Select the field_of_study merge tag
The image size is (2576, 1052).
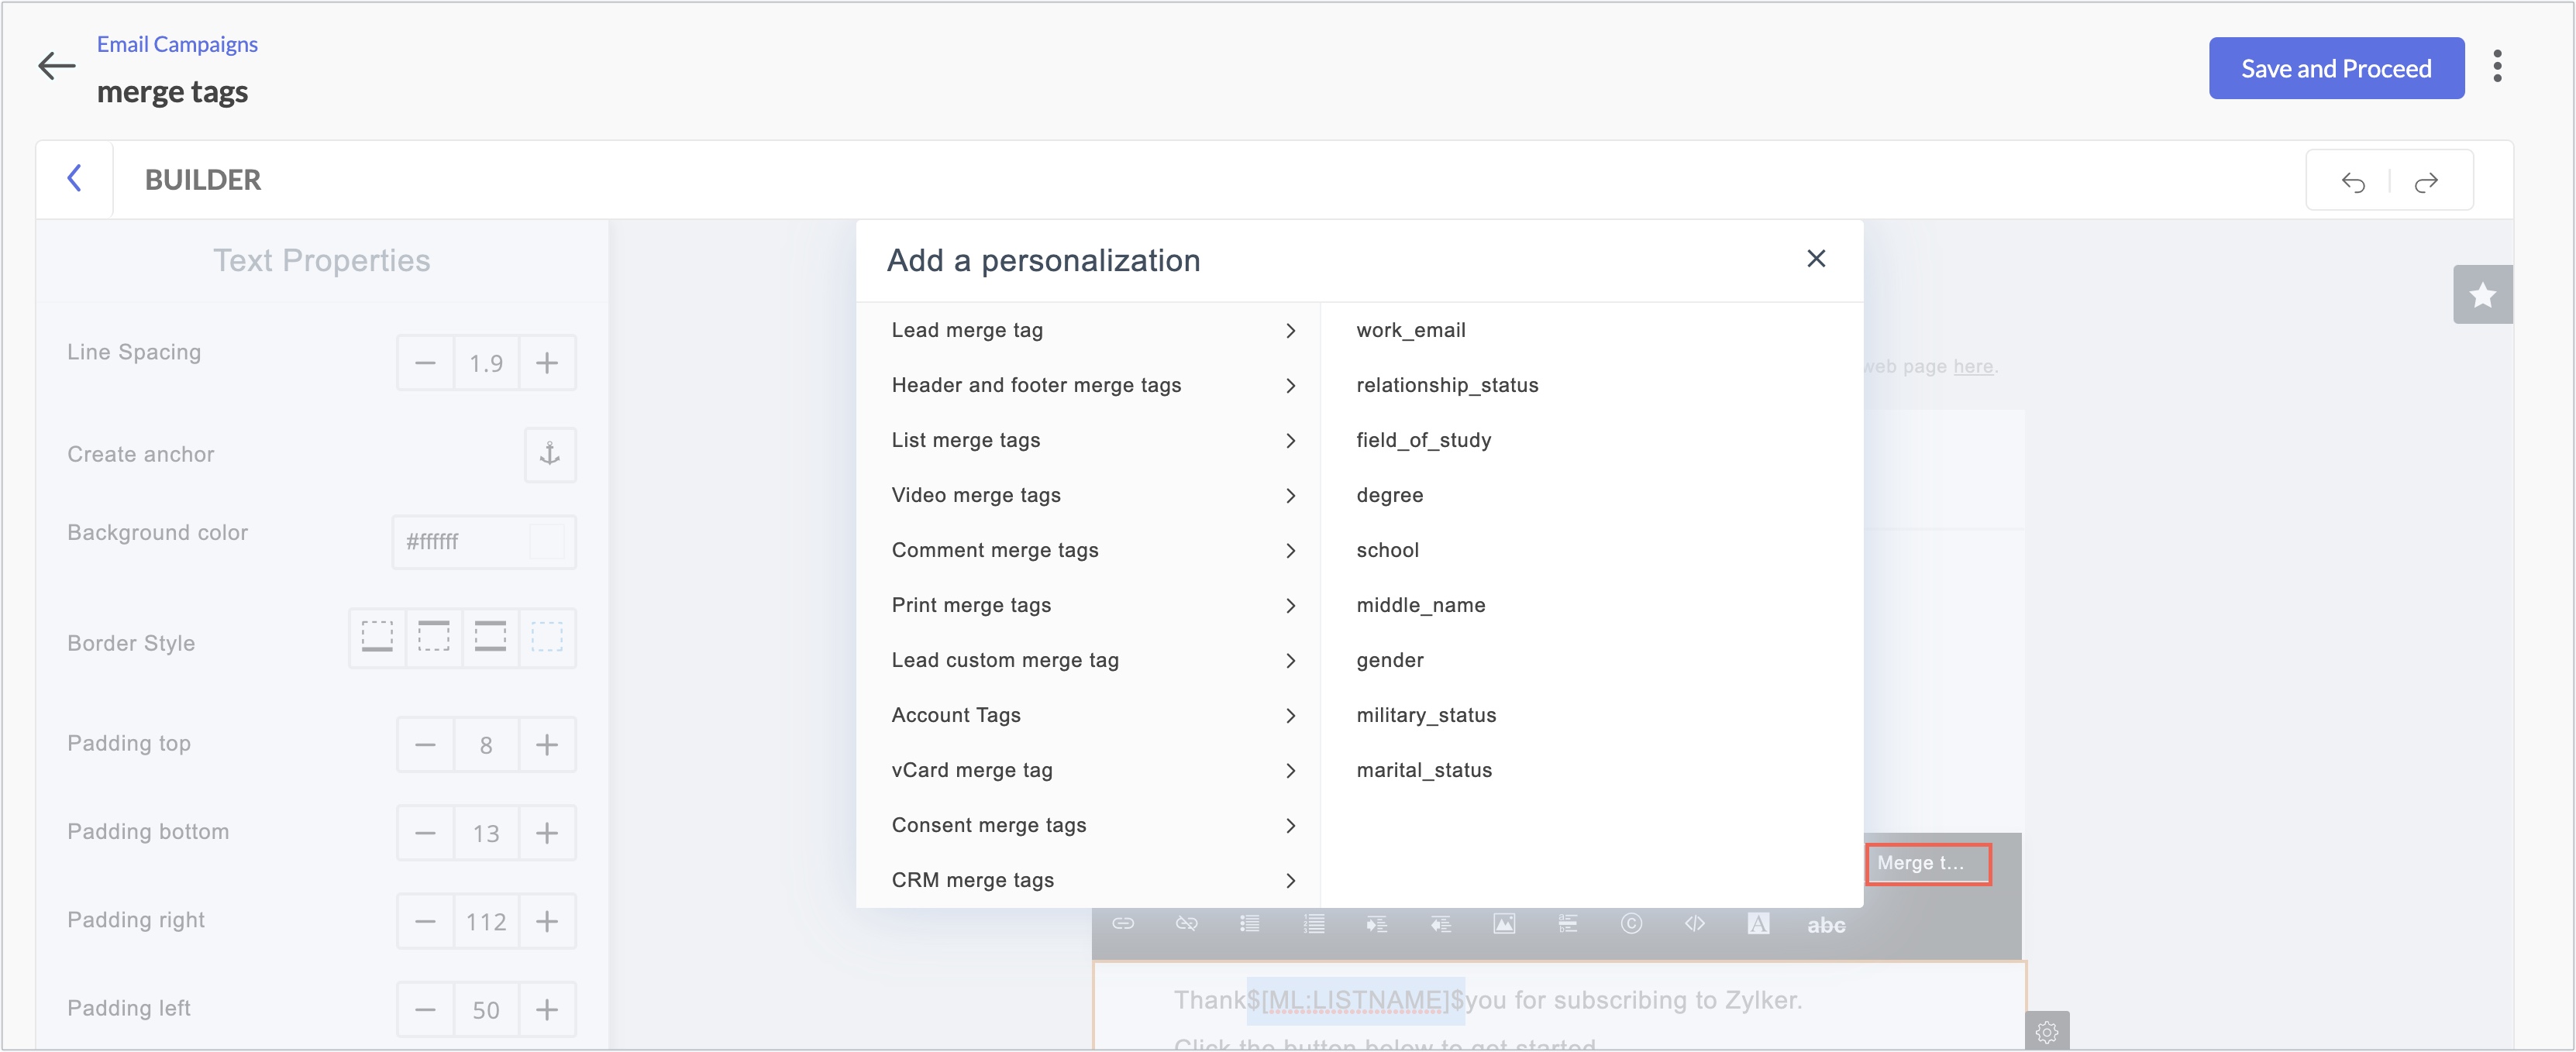click(x=1423, y=440)
